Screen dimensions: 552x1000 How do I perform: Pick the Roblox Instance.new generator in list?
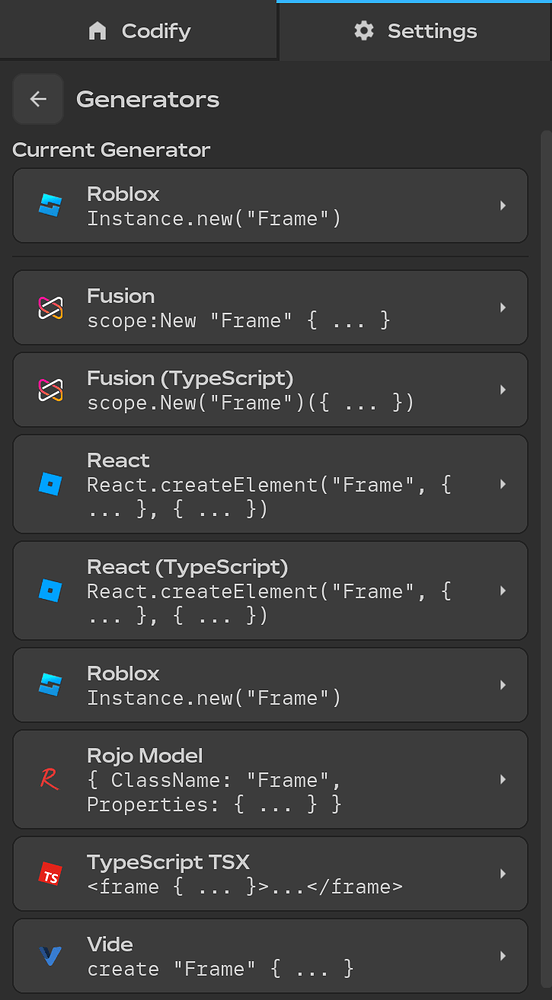point(270,685)
